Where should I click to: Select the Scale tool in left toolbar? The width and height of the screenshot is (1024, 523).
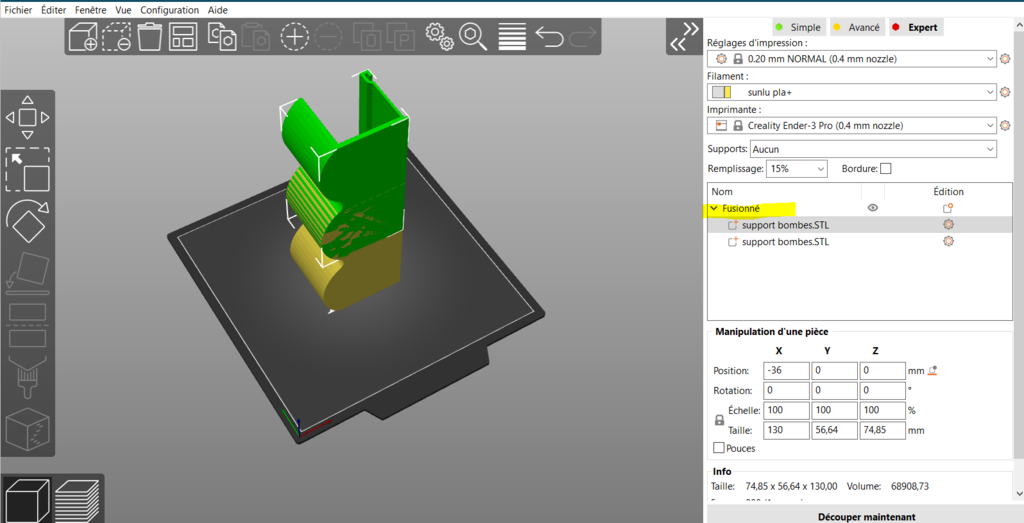tap(27, 169)
